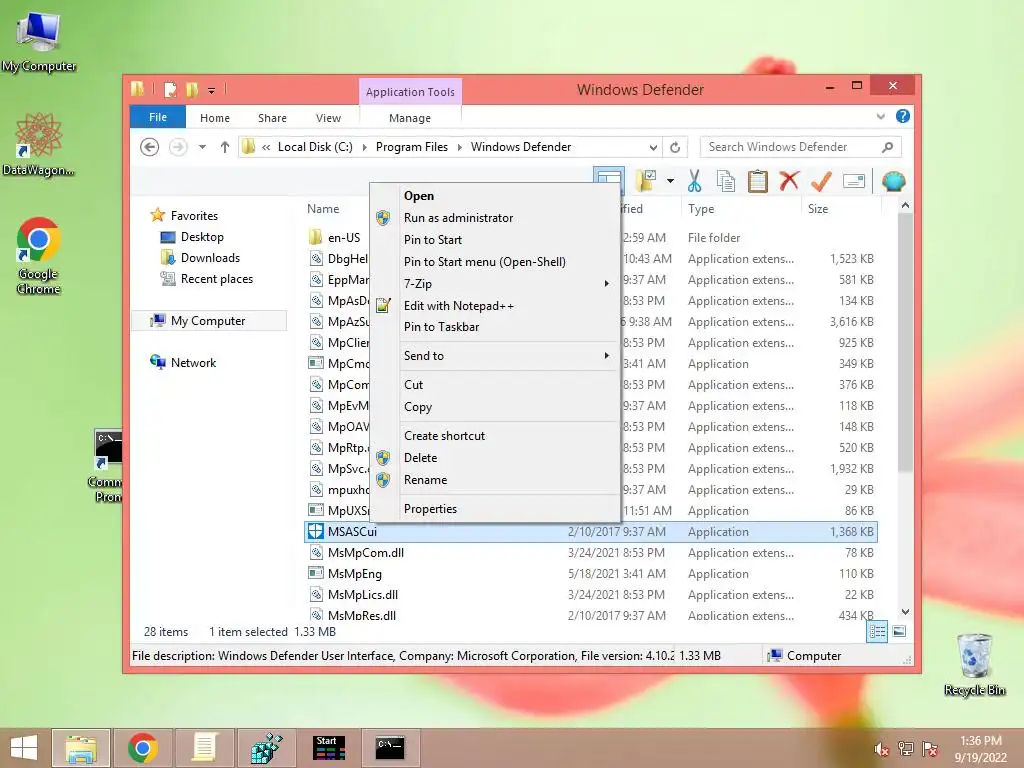Click the Copy toolbar icon

pyautogui.click(x=726, y=181)
